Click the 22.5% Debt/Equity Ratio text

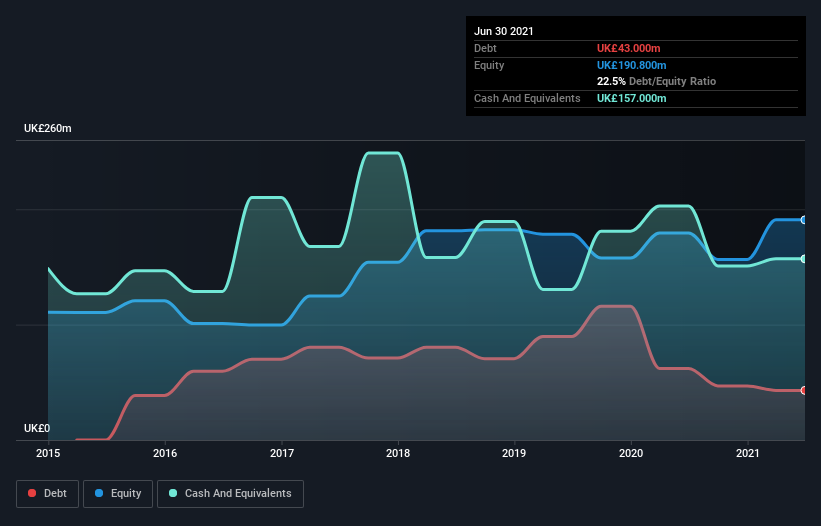coord(657,81)
